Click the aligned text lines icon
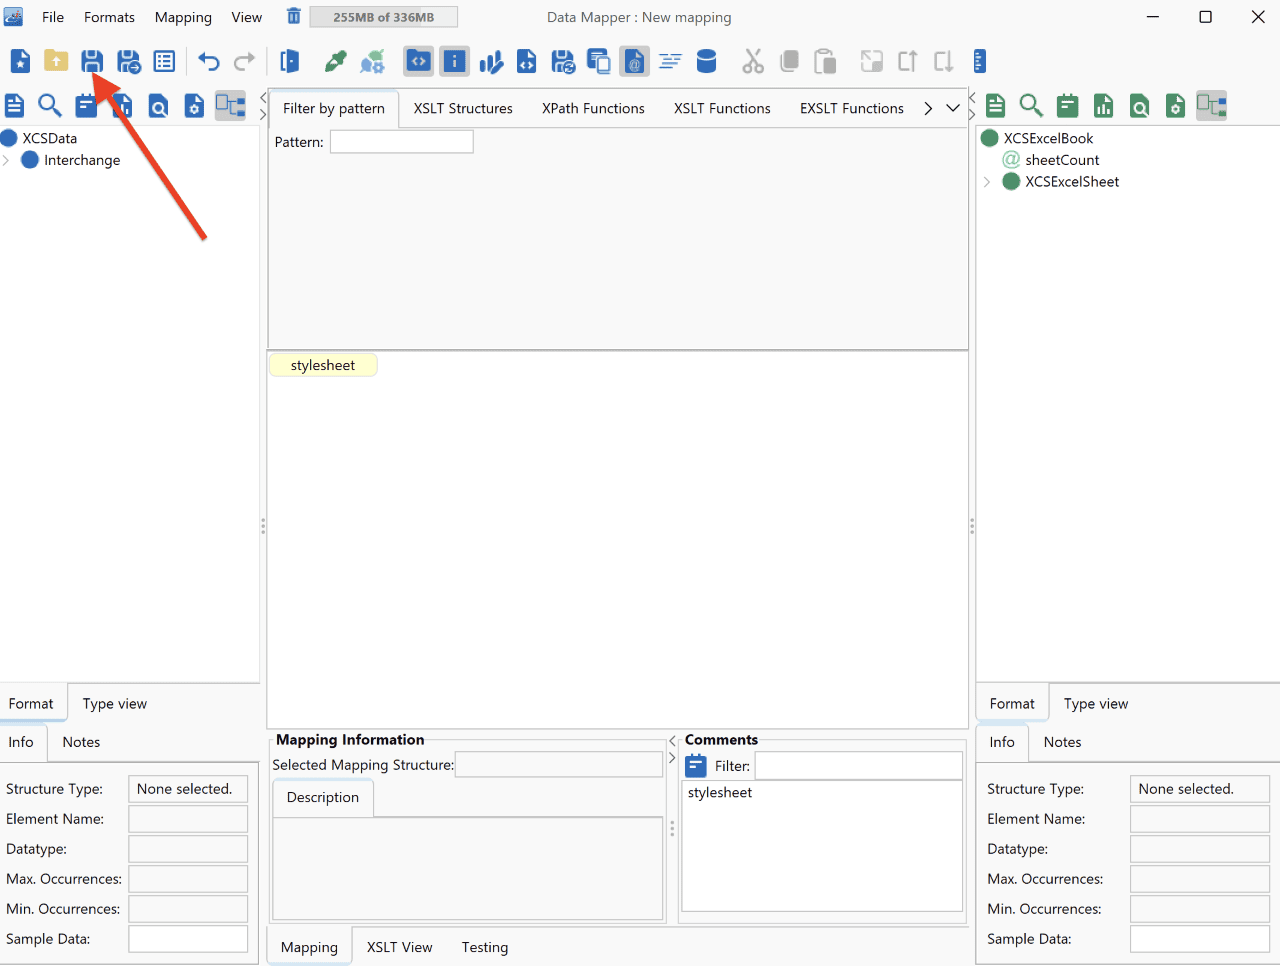Viewport: 1280px width, 966px height. (670, 61)
